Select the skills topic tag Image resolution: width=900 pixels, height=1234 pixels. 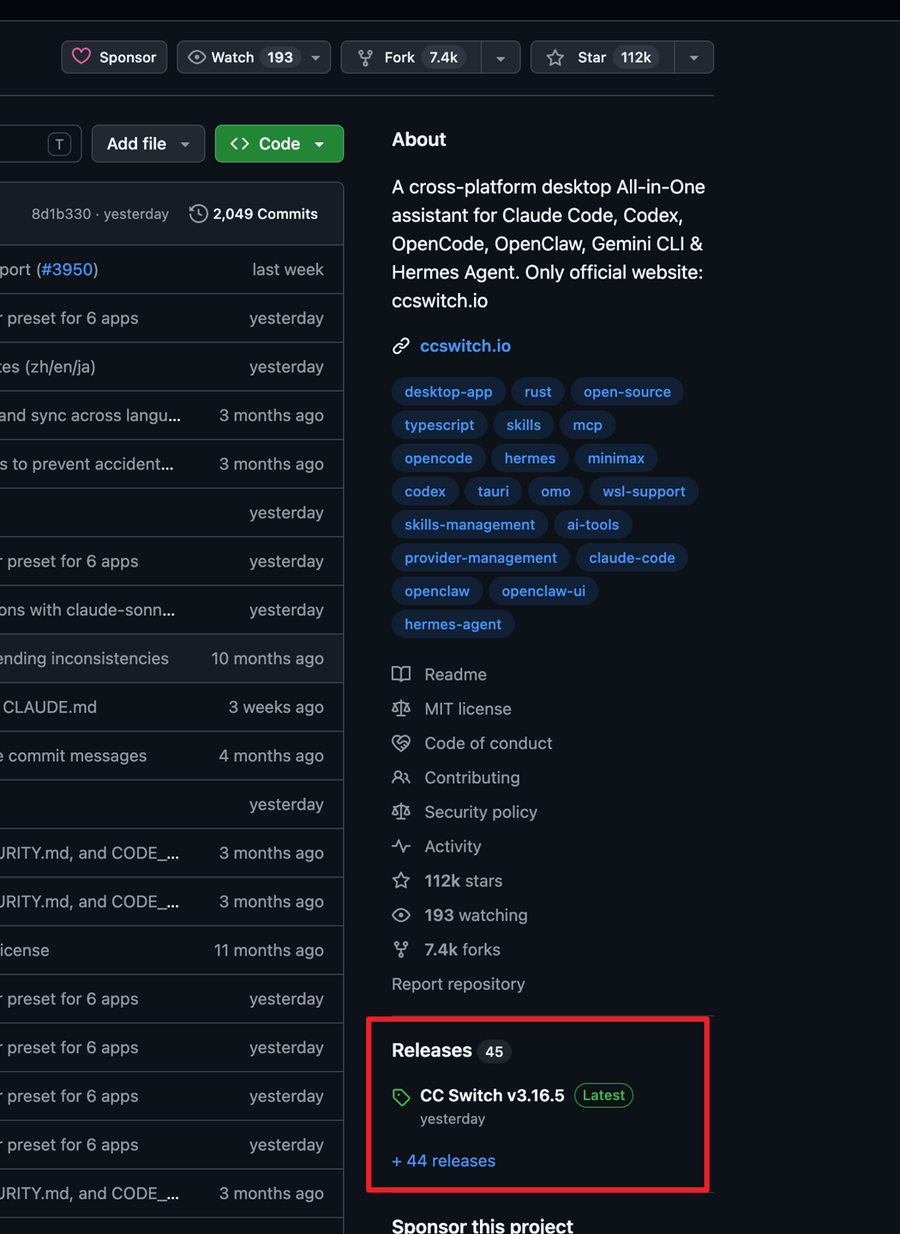pos(523,425)
